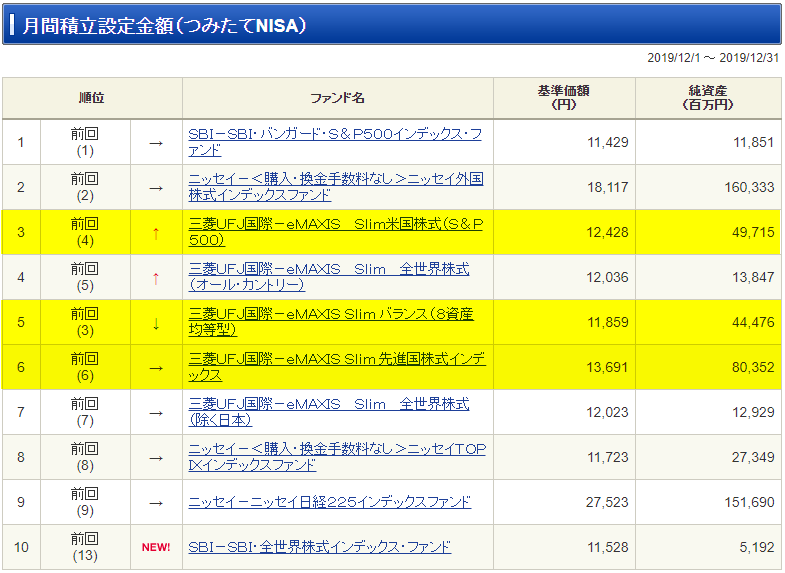Click the ファンド名 column header
The height and width of the screenshot is (573, 785).
point(338,98)
